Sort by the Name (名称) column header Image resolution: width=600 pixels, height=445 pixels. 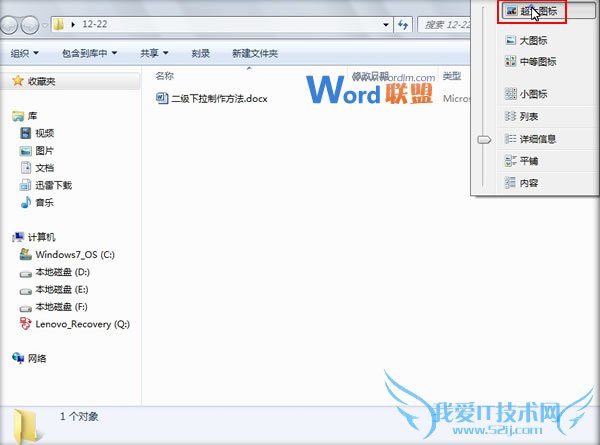tap(165, 76)
